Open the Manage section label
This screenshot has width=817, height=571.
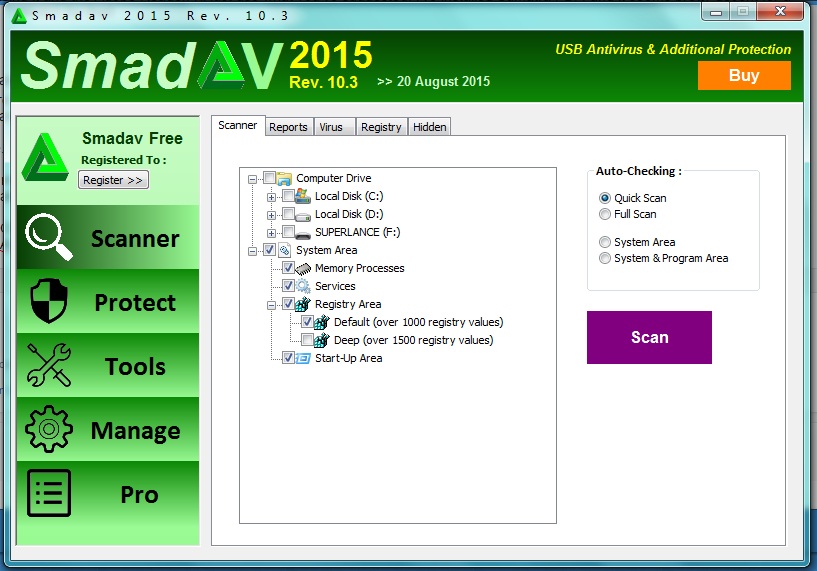point(135,431)
